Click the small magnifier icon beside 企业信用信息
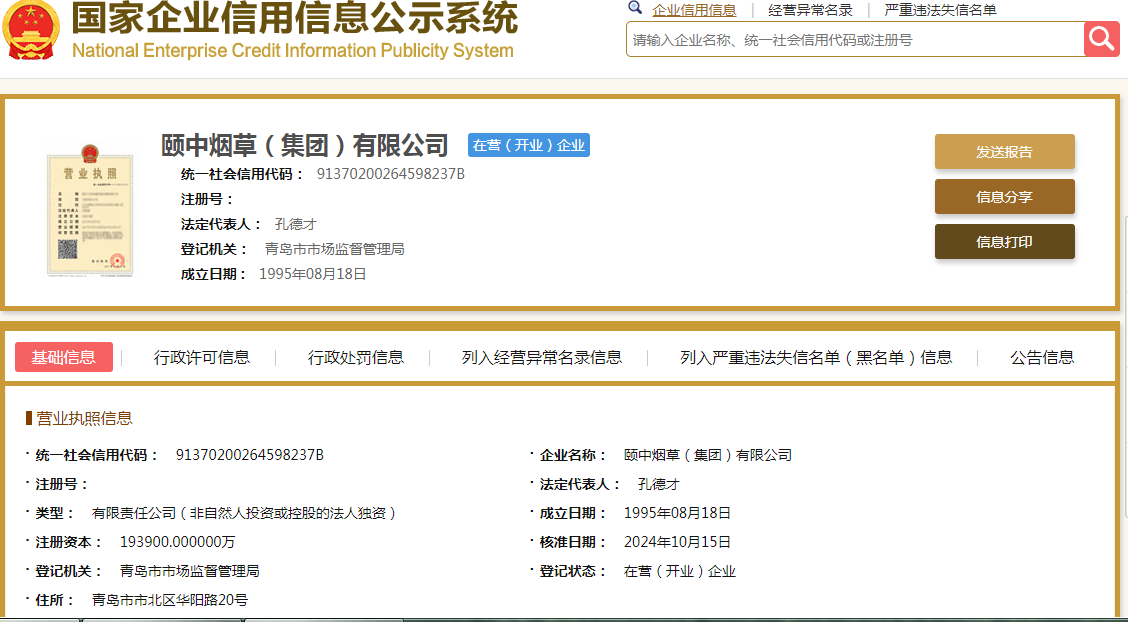The height and width of the screenshot is (622, 1128). 635,8
